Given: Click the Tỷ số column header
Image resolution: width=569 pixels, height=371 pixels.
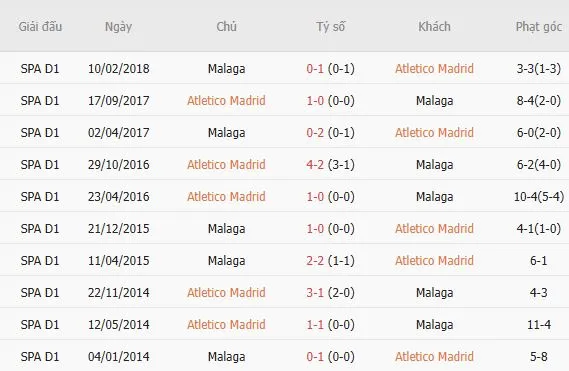Looking at the screenshot, I should (x=330, y=27).
